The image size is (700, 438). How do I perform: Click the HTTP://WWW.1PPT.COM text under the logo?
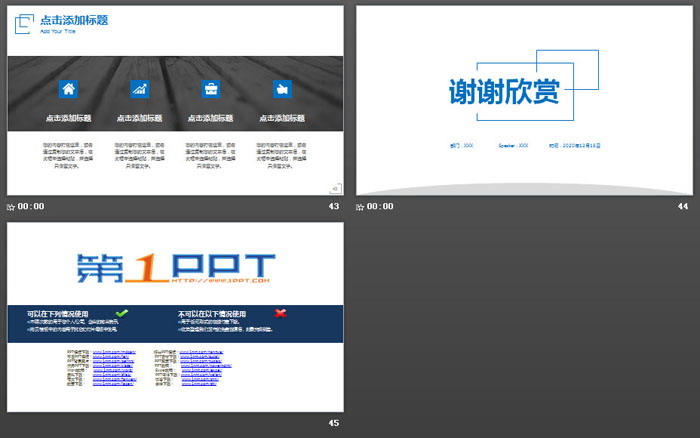(x=221, y=280)
